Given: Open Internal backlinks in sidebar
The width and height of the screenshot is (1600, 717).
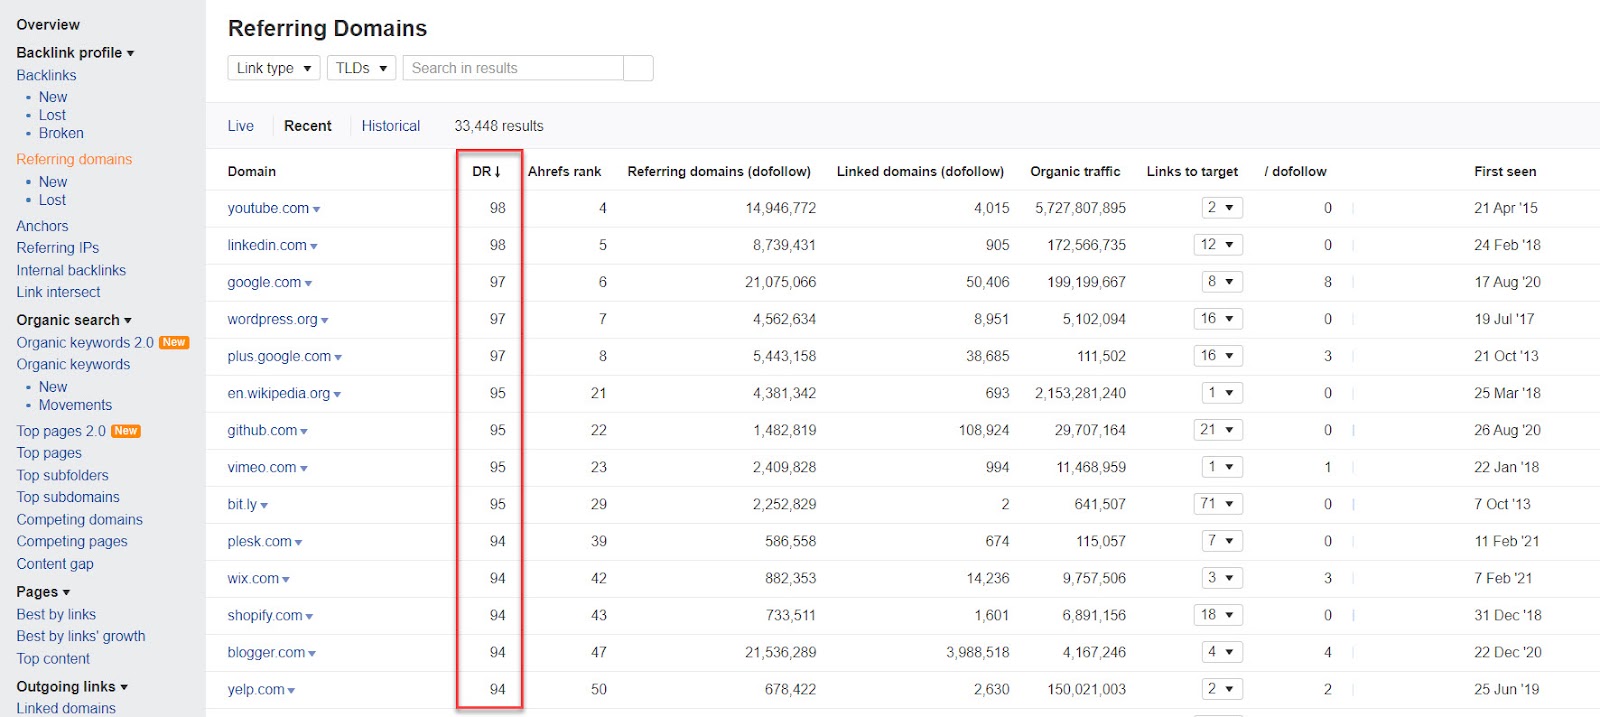Looking at the screenshot, I should [x=71, y=270].
